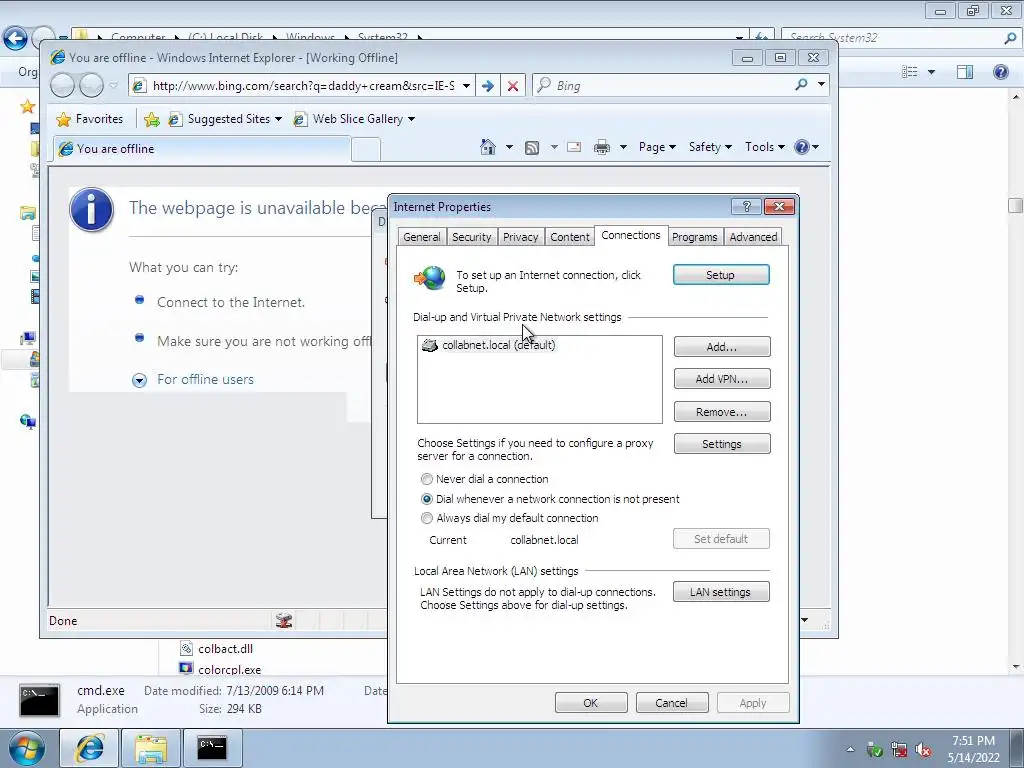Click the You are offline tab
Image resolution: width=1024 pixels, height=768 pixels.
click(x=202, y=149)
